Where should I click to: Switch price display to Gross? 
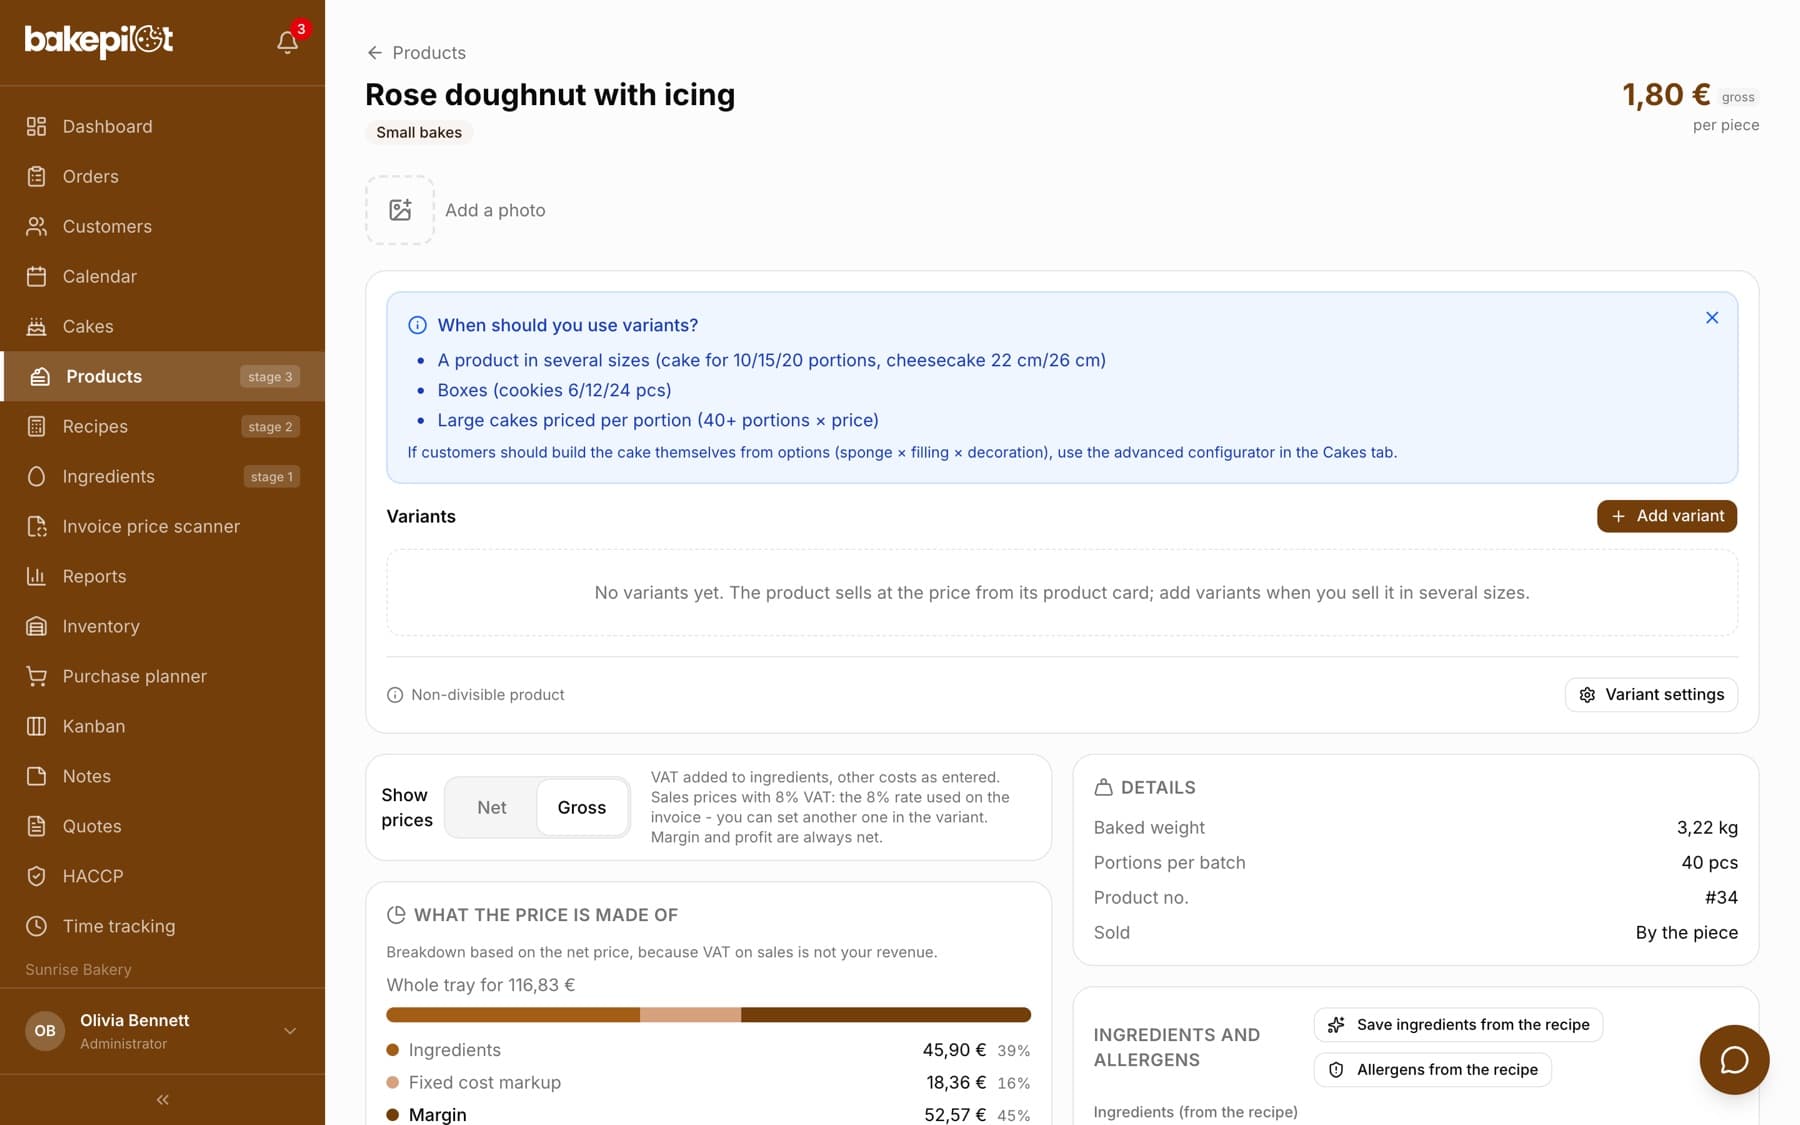tap(582, 807)
